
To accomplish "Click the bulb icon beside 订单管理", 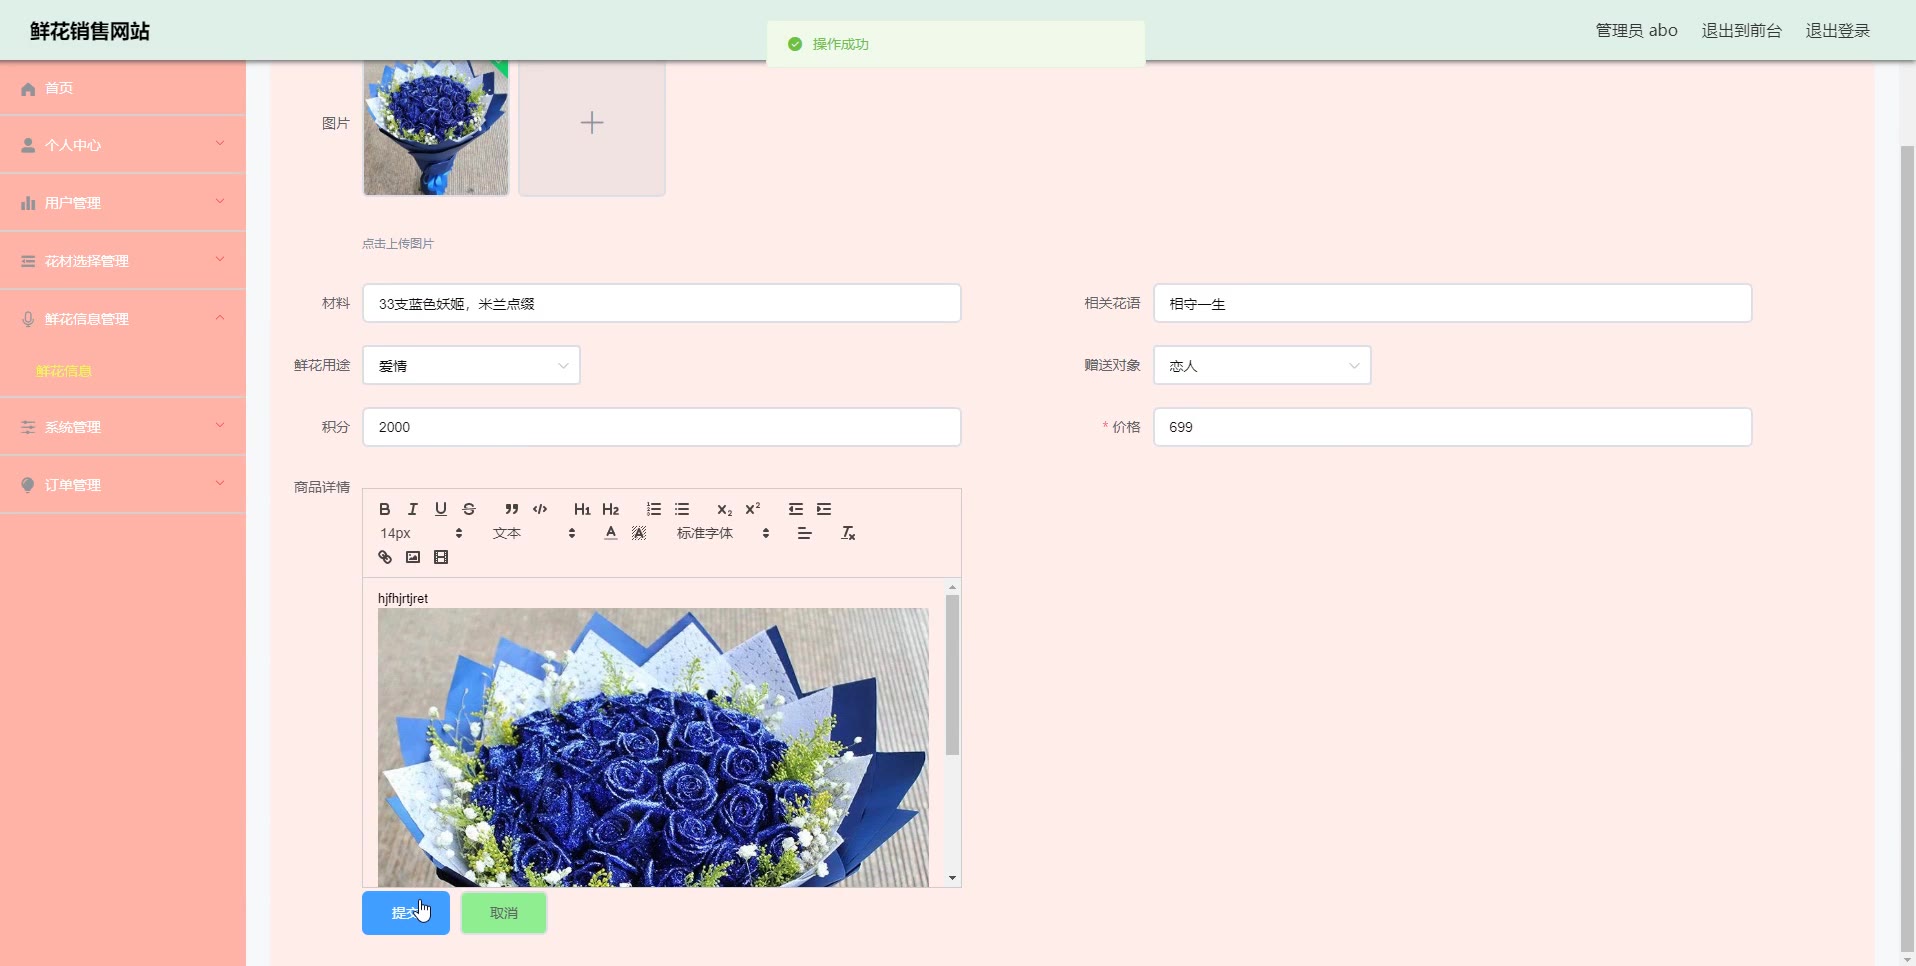I will tap(28, 485).
